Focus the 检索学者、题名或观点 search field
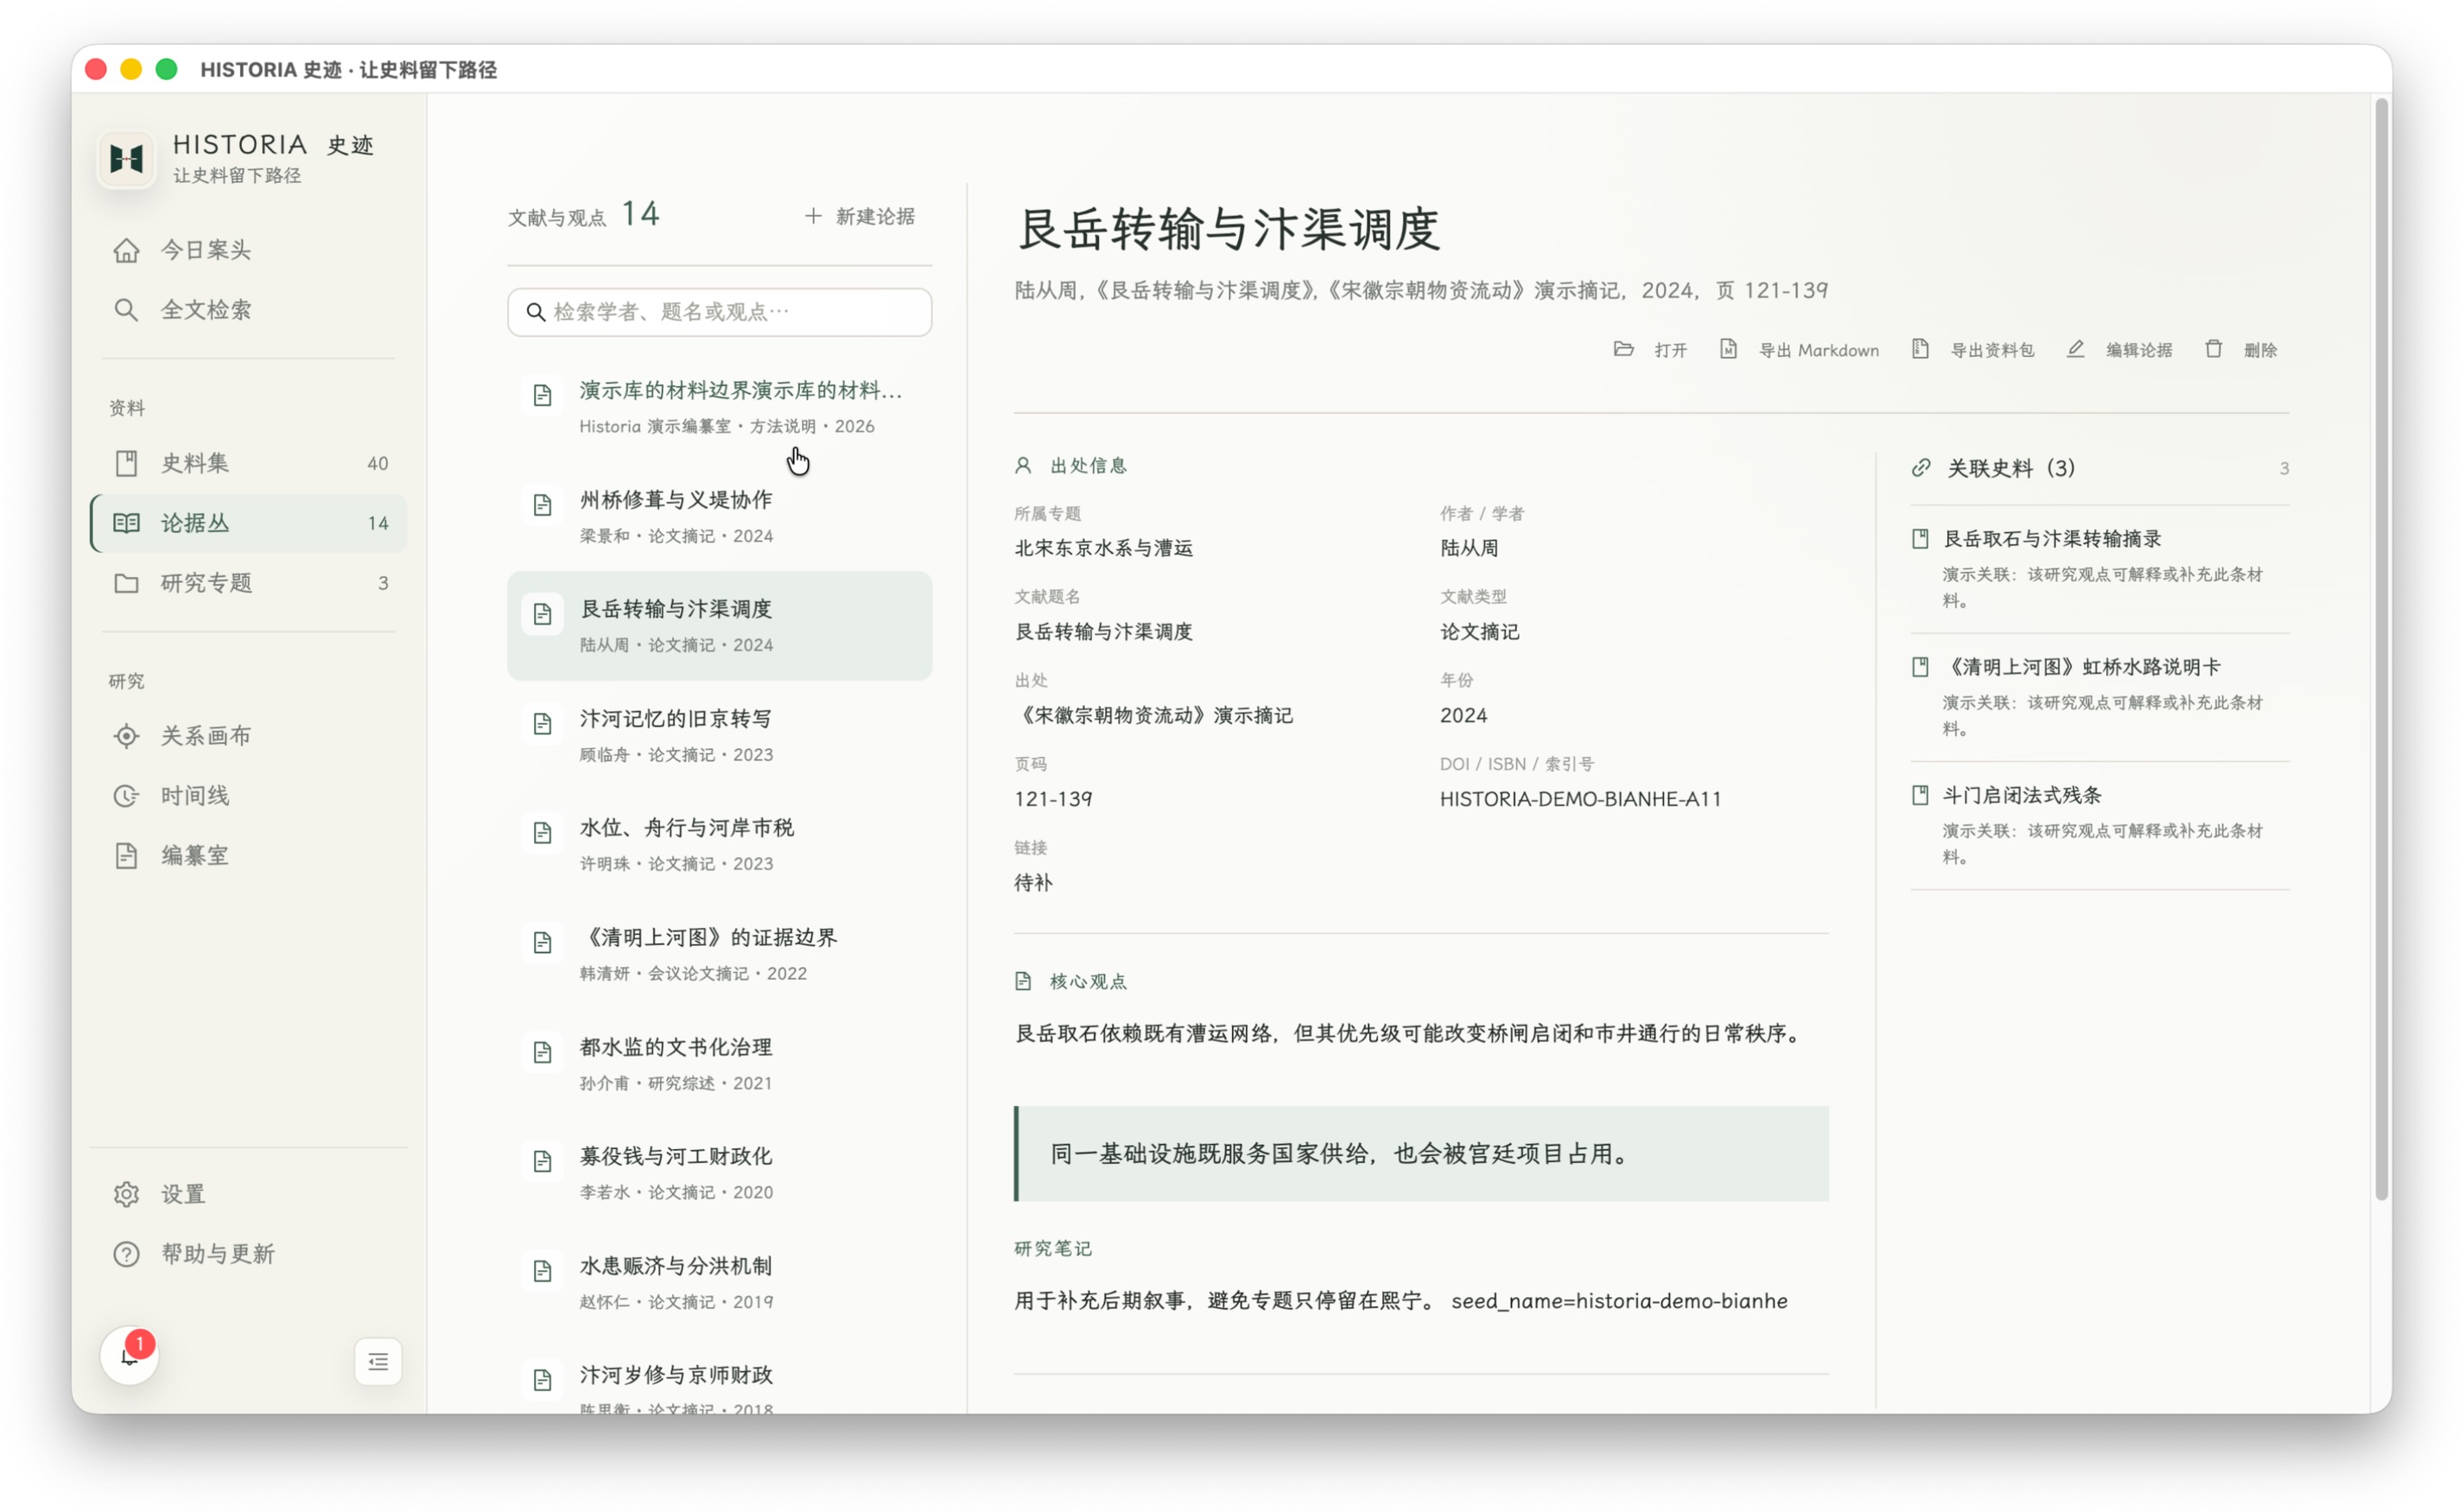The image size is (2464, 1512). 719,312
